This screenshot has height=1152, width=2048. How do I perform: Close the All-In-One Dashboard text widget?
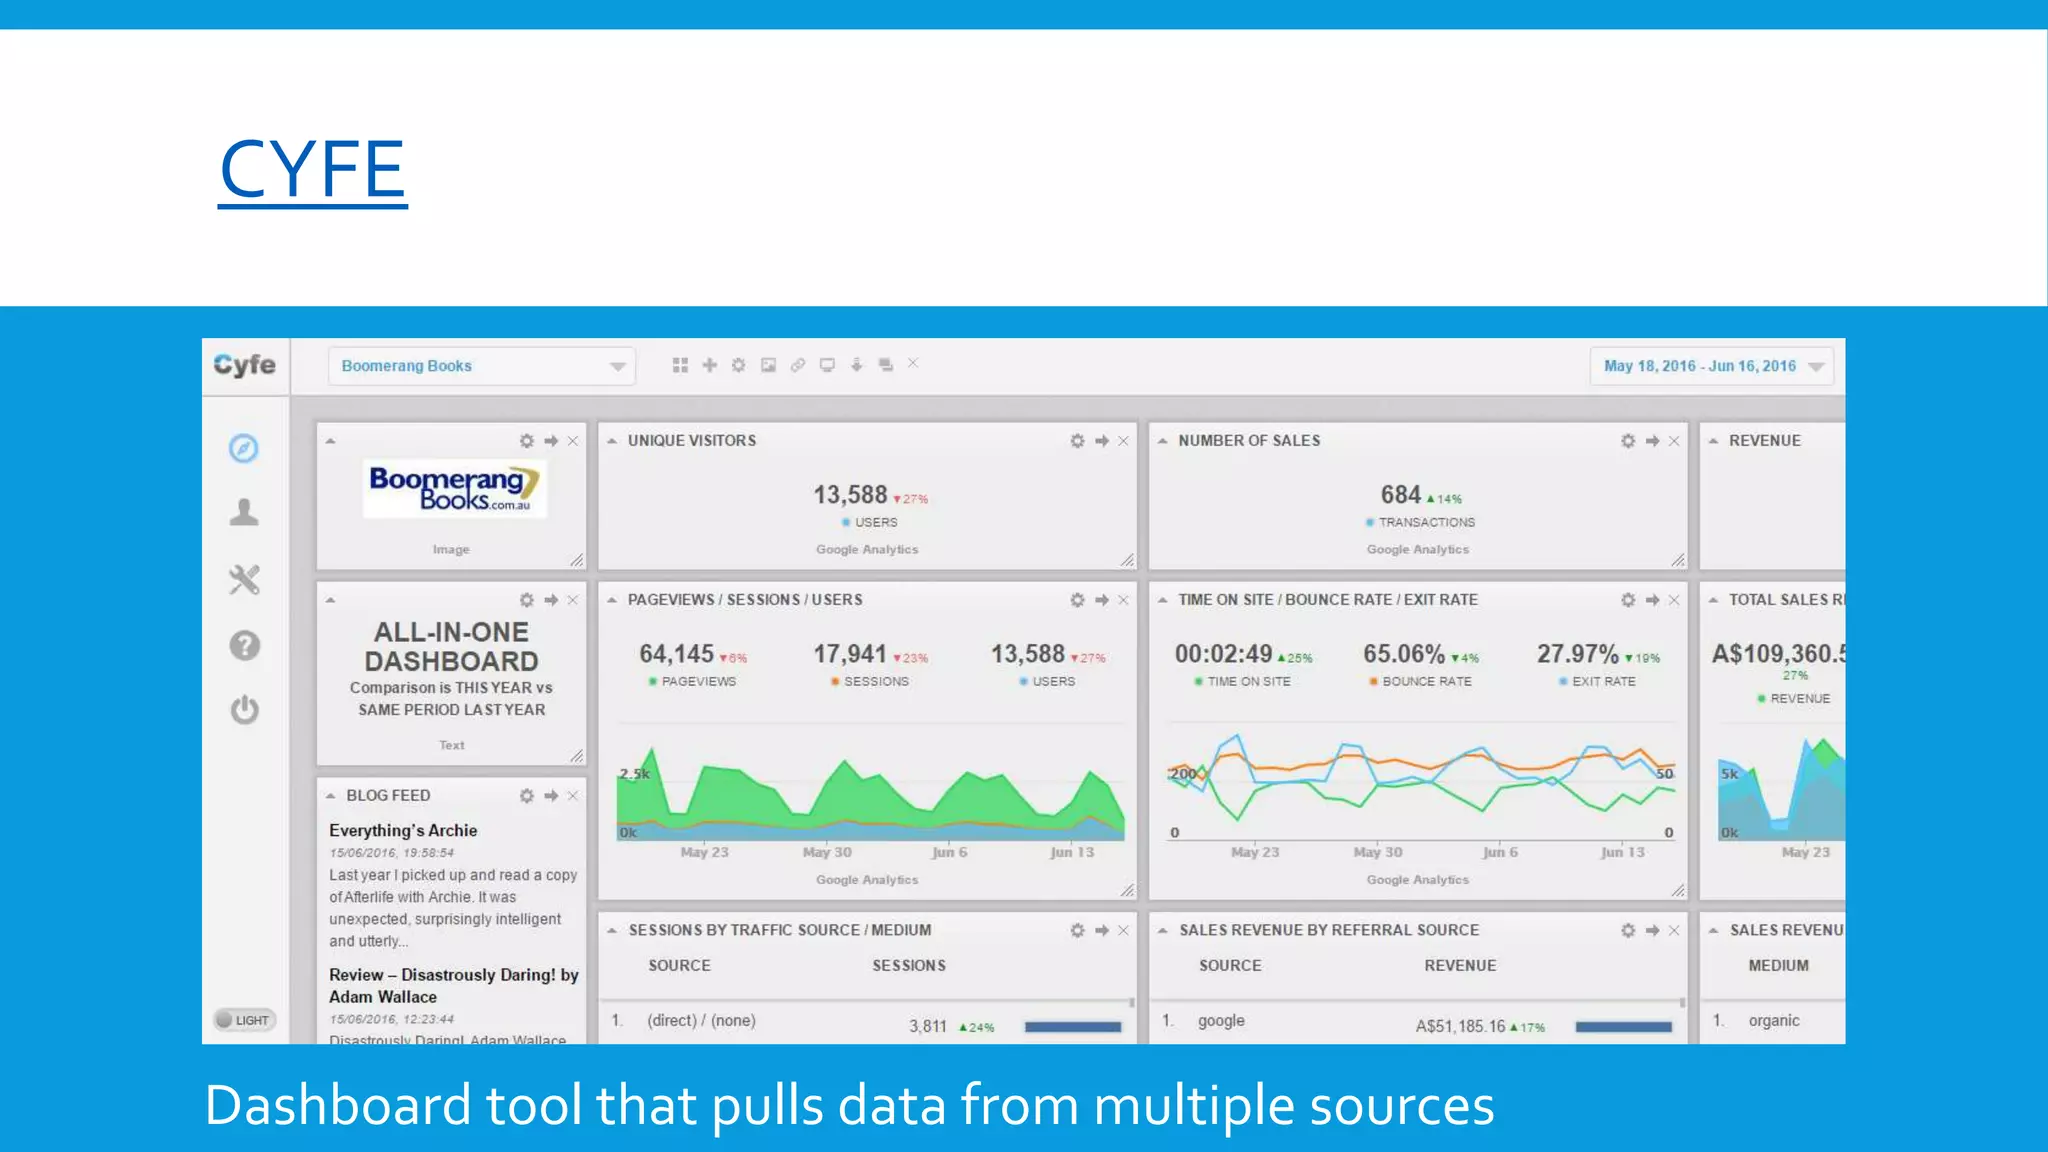(x=573, y=600)
